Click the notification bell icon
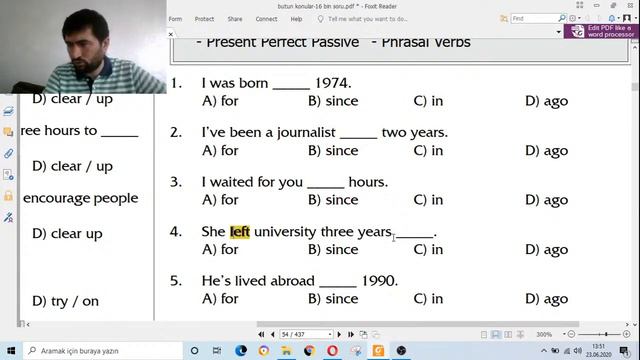 click(x=612, y=18)
